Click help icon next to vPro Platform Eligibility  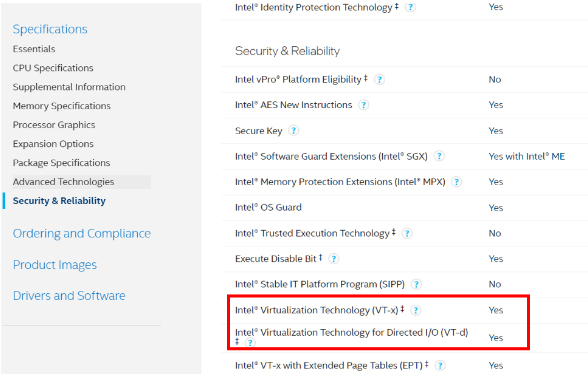tap(380, 80)
